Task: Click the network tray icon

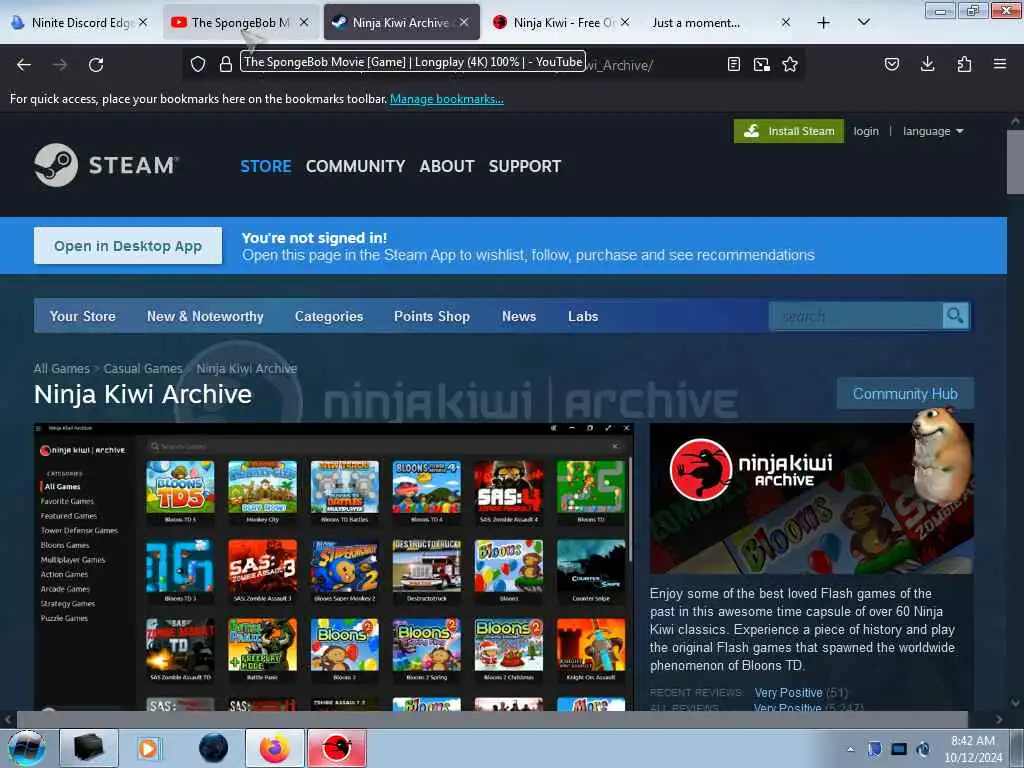Action: [899, 748]
